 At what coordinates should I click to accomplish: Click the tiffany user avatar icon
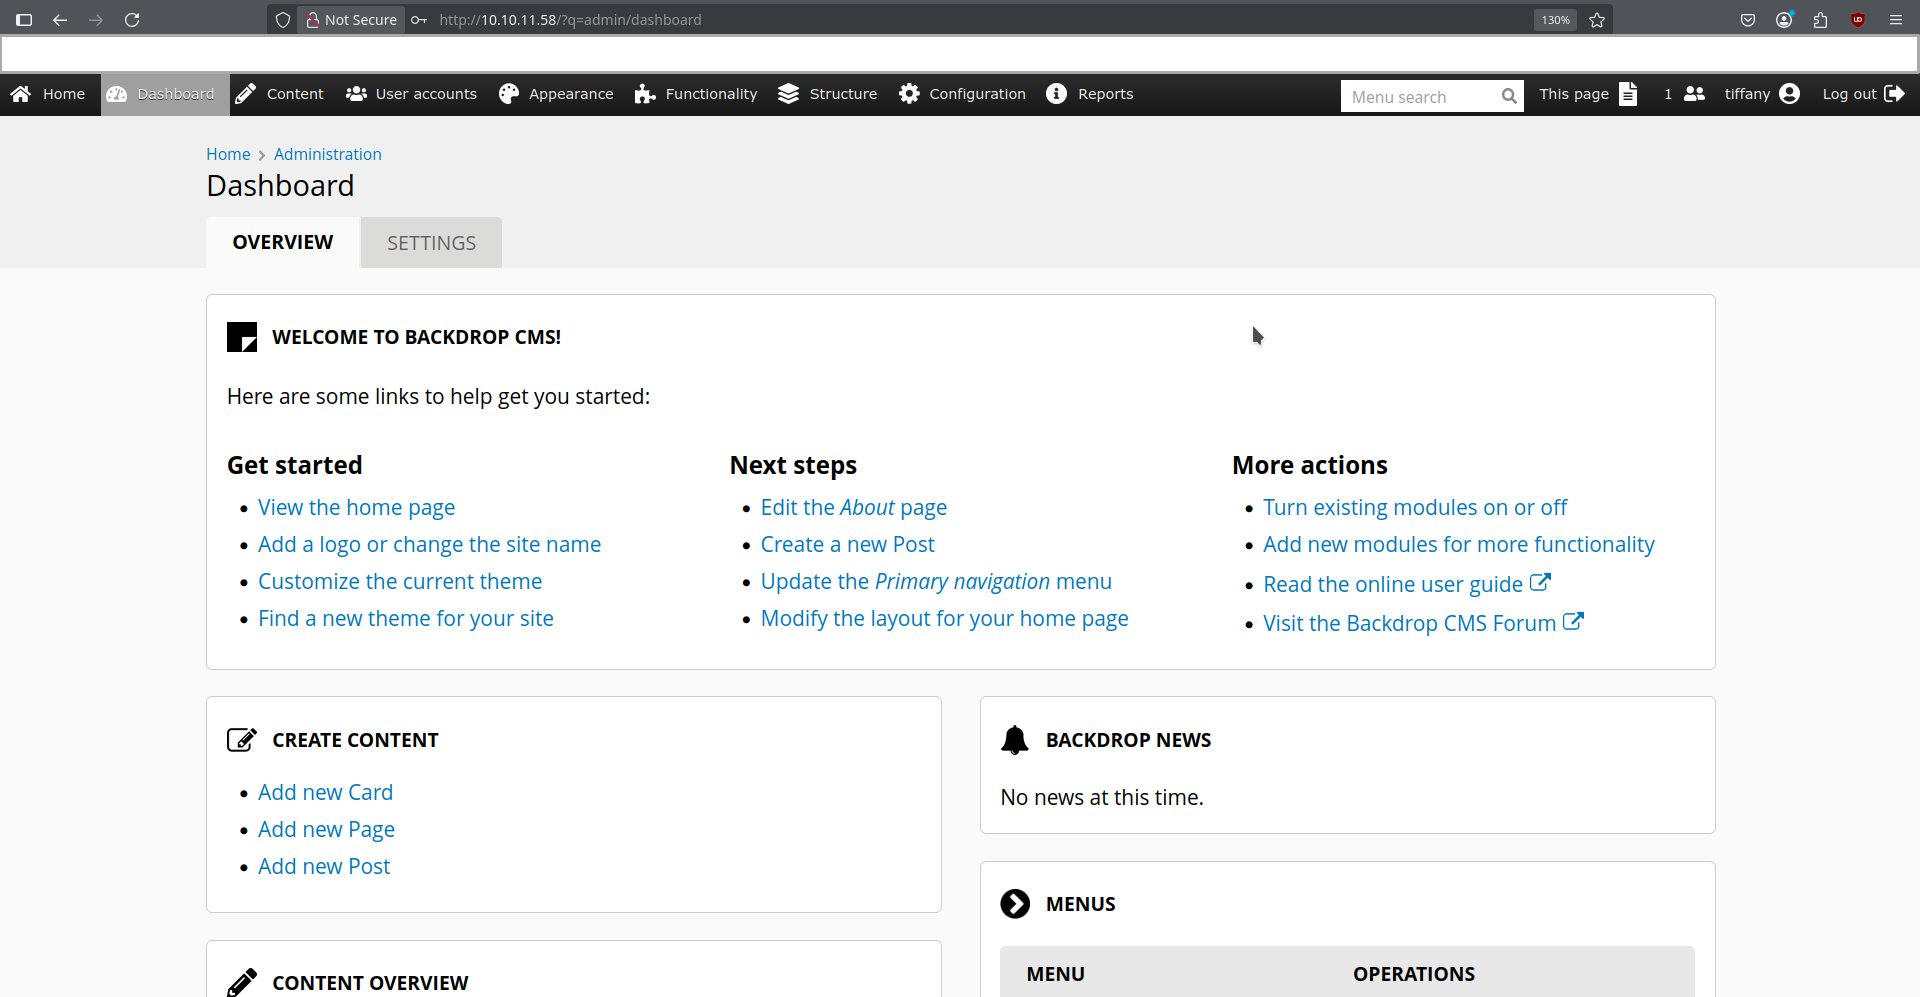1790,94
